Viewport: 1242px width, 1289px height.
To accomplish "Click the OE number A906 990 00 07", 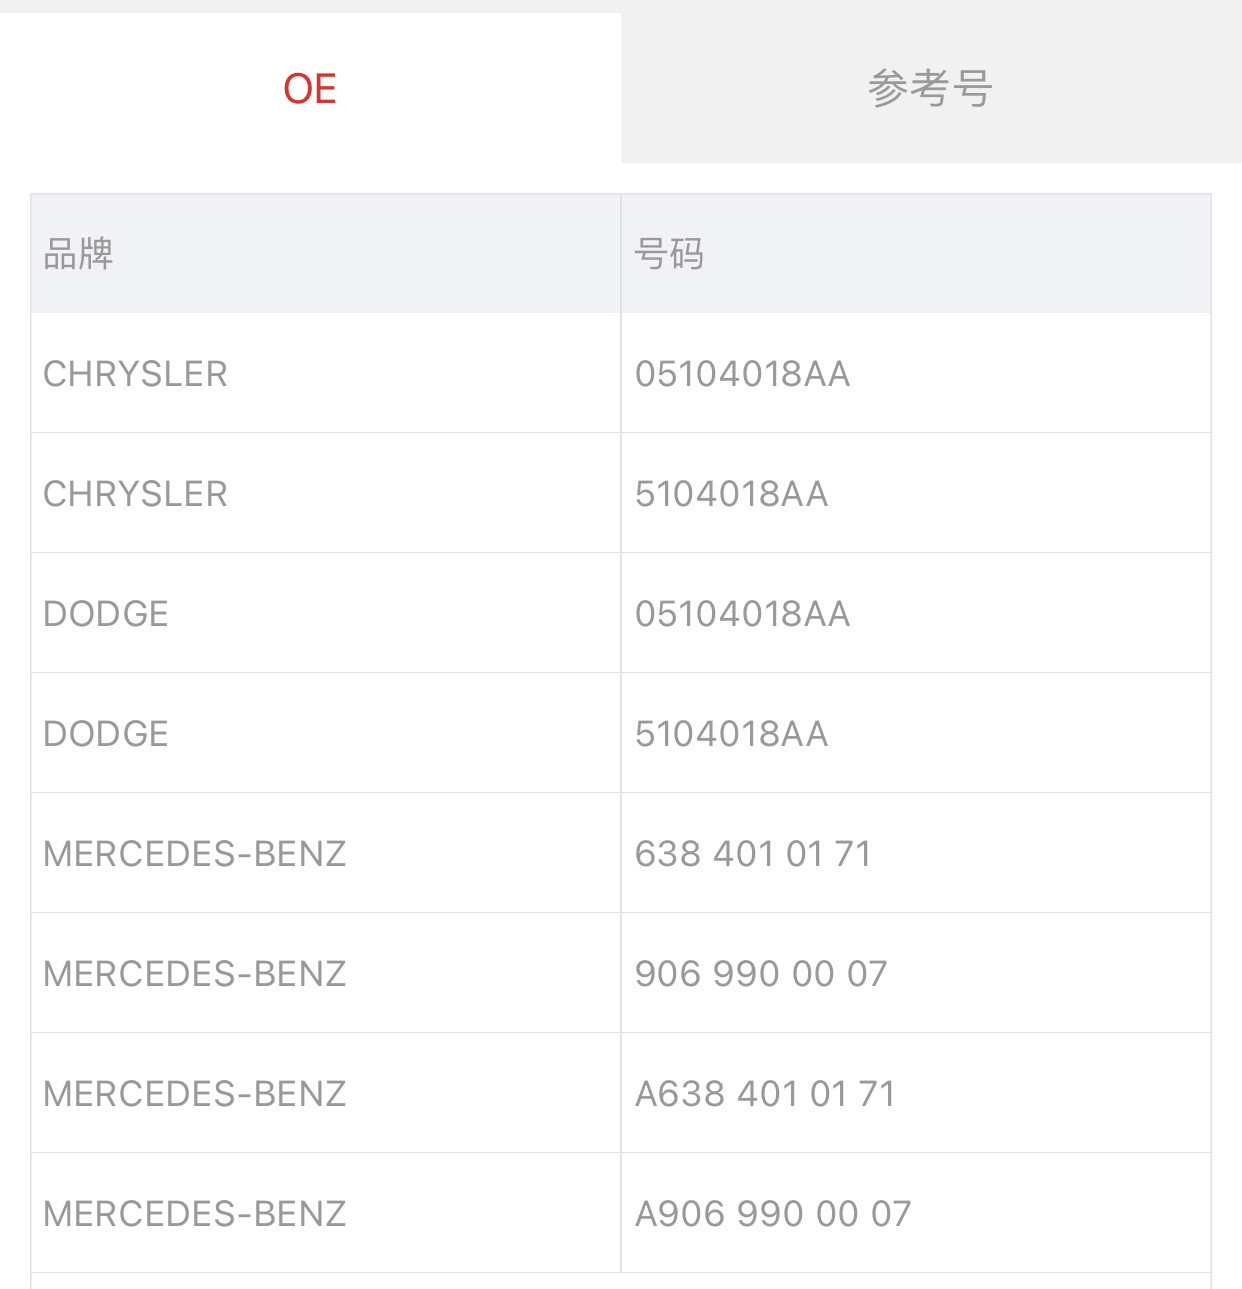I will coord(773,1214).
